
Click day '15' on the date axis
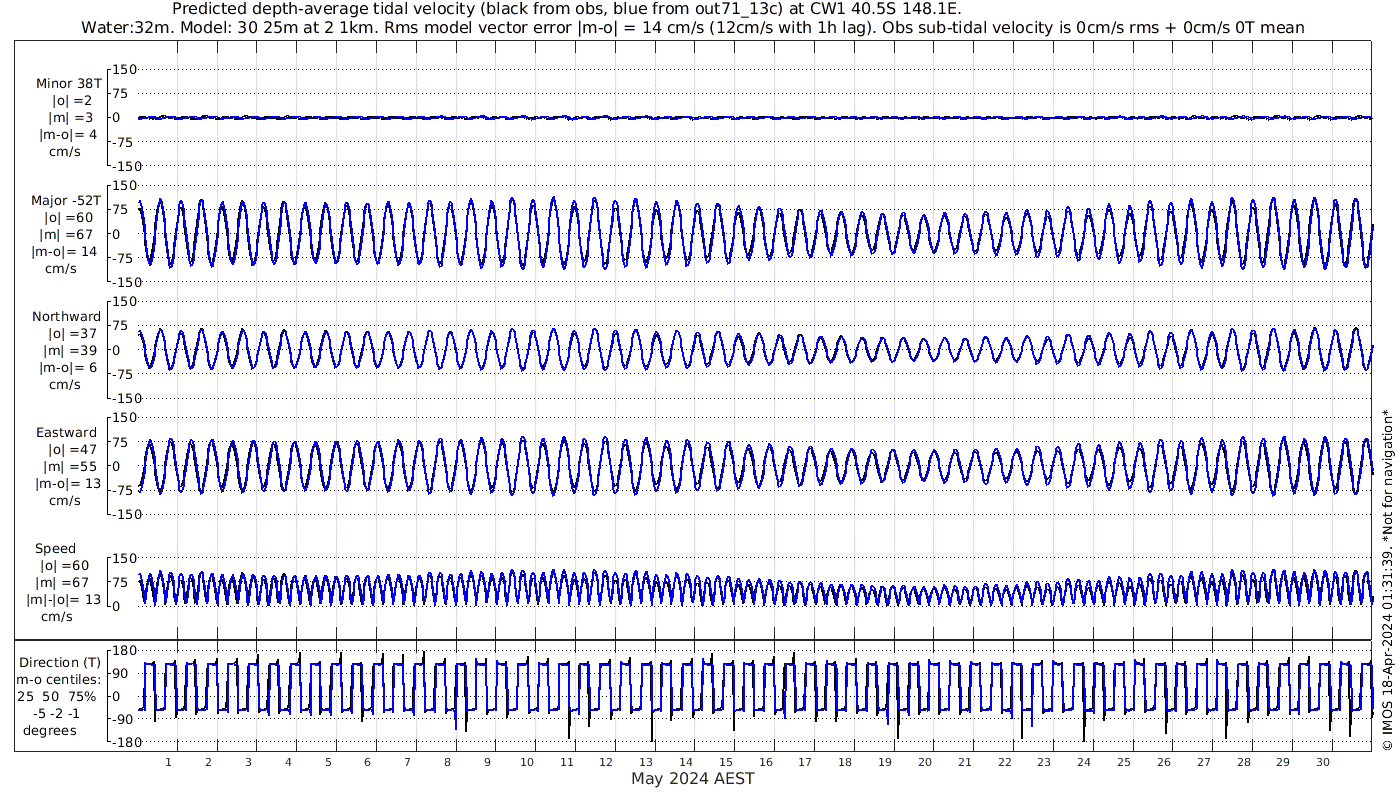726,762
